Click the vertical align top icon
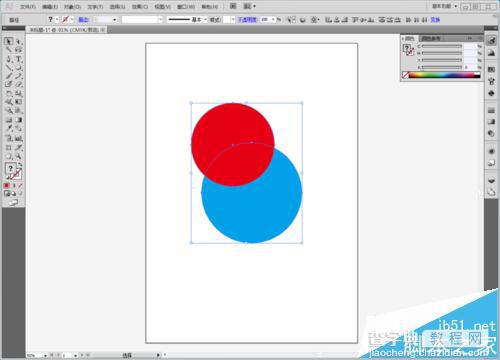The height and width of the screenshot is (360, 500). [x=356, y=20]
